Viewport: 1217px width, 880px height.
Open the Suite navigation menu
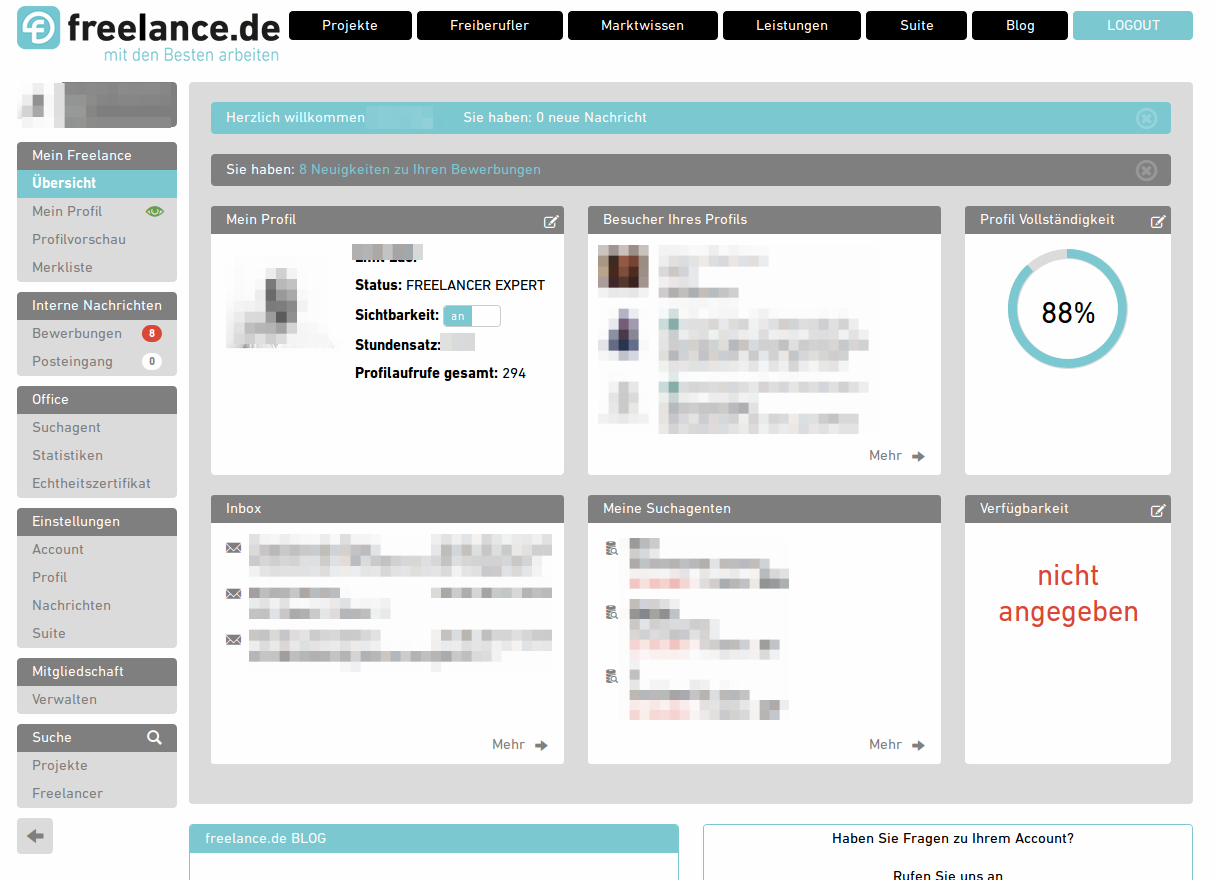pos(917,26)
